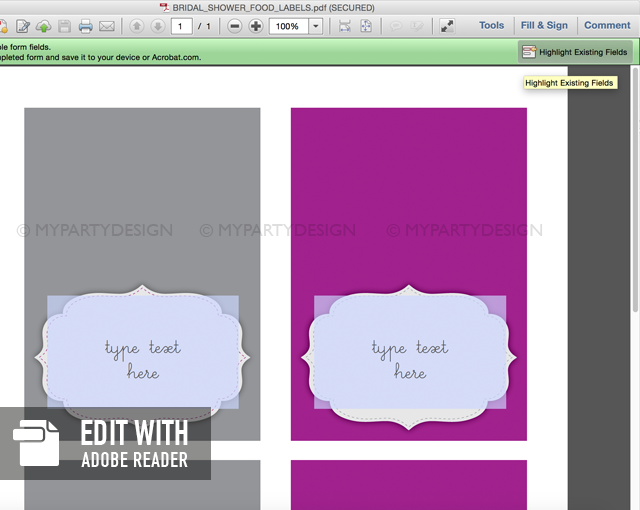Click the email envelope icon
640x510 pixels.
pos(107,26)
